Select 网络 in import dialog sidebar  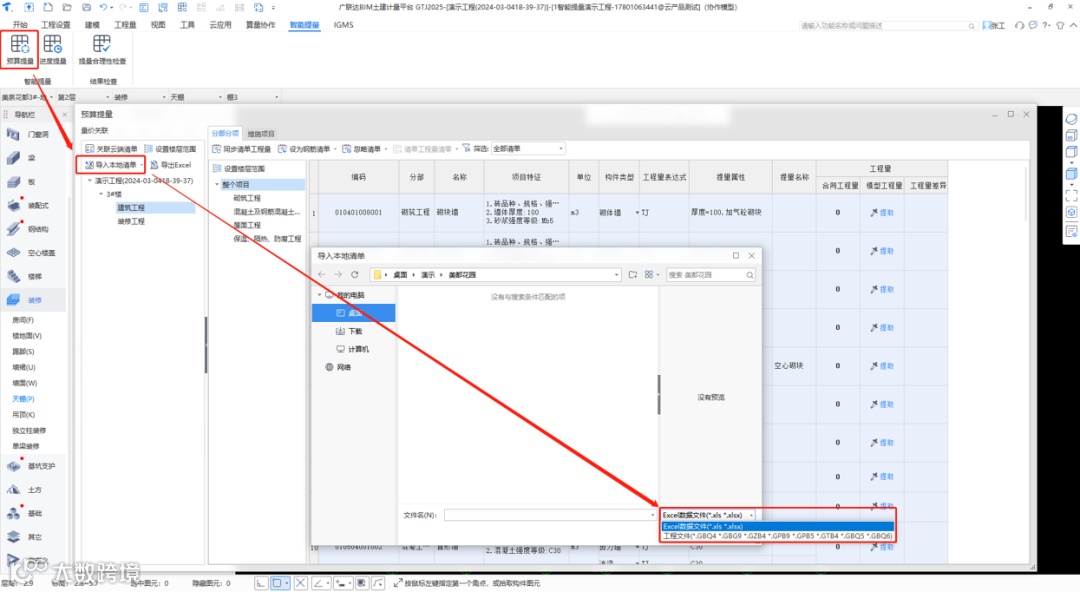click(x=344, y=367)
